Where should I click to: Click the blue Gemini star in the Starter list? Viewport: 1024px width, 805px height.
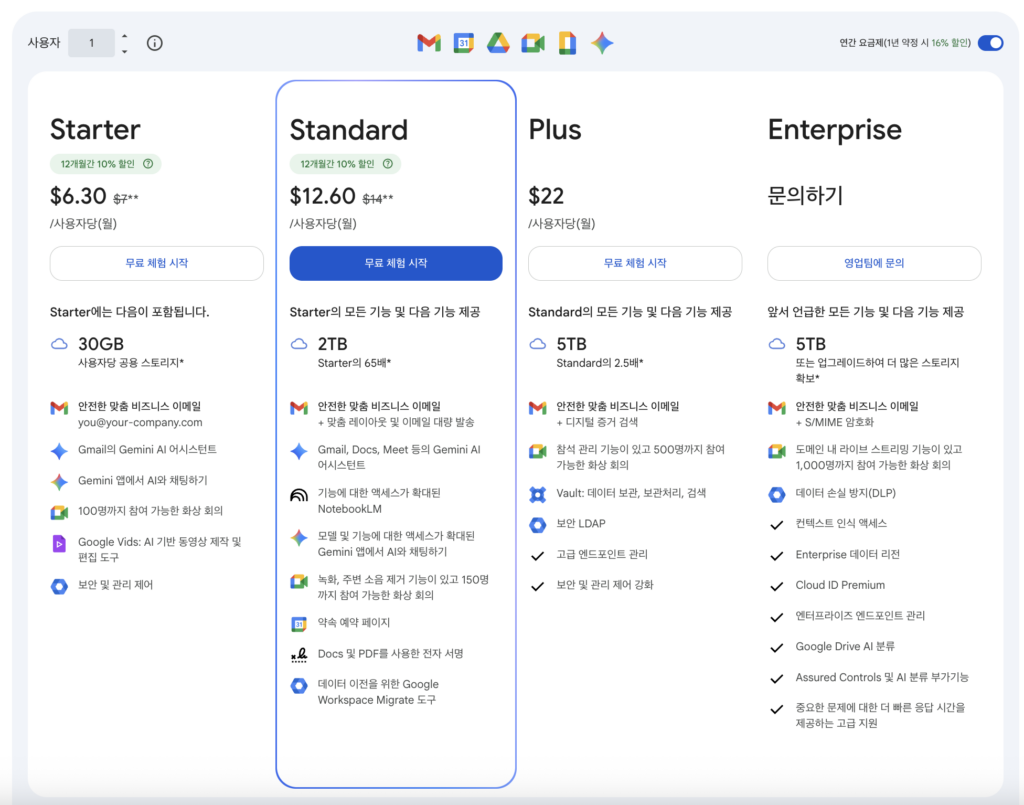(59, 450)
